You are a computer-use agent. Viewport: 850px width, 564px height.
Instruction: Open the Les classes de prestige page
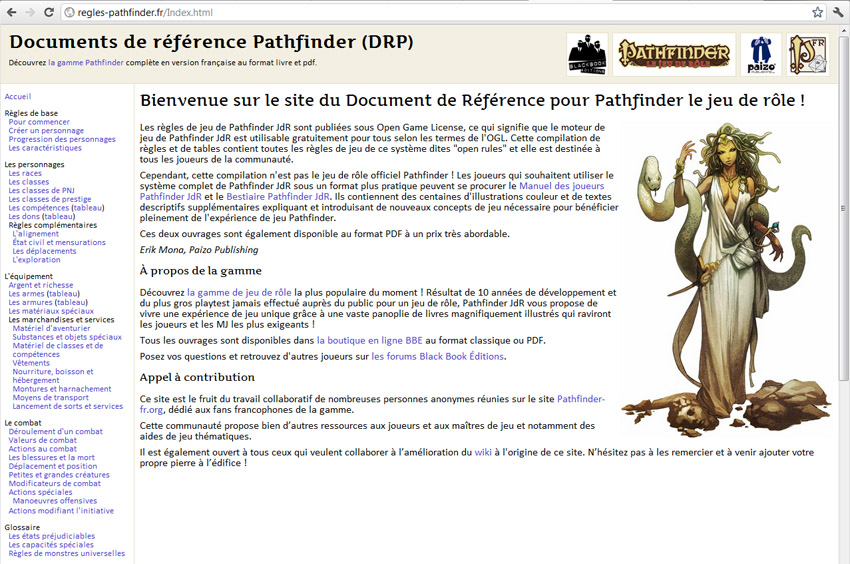[50, 199]
